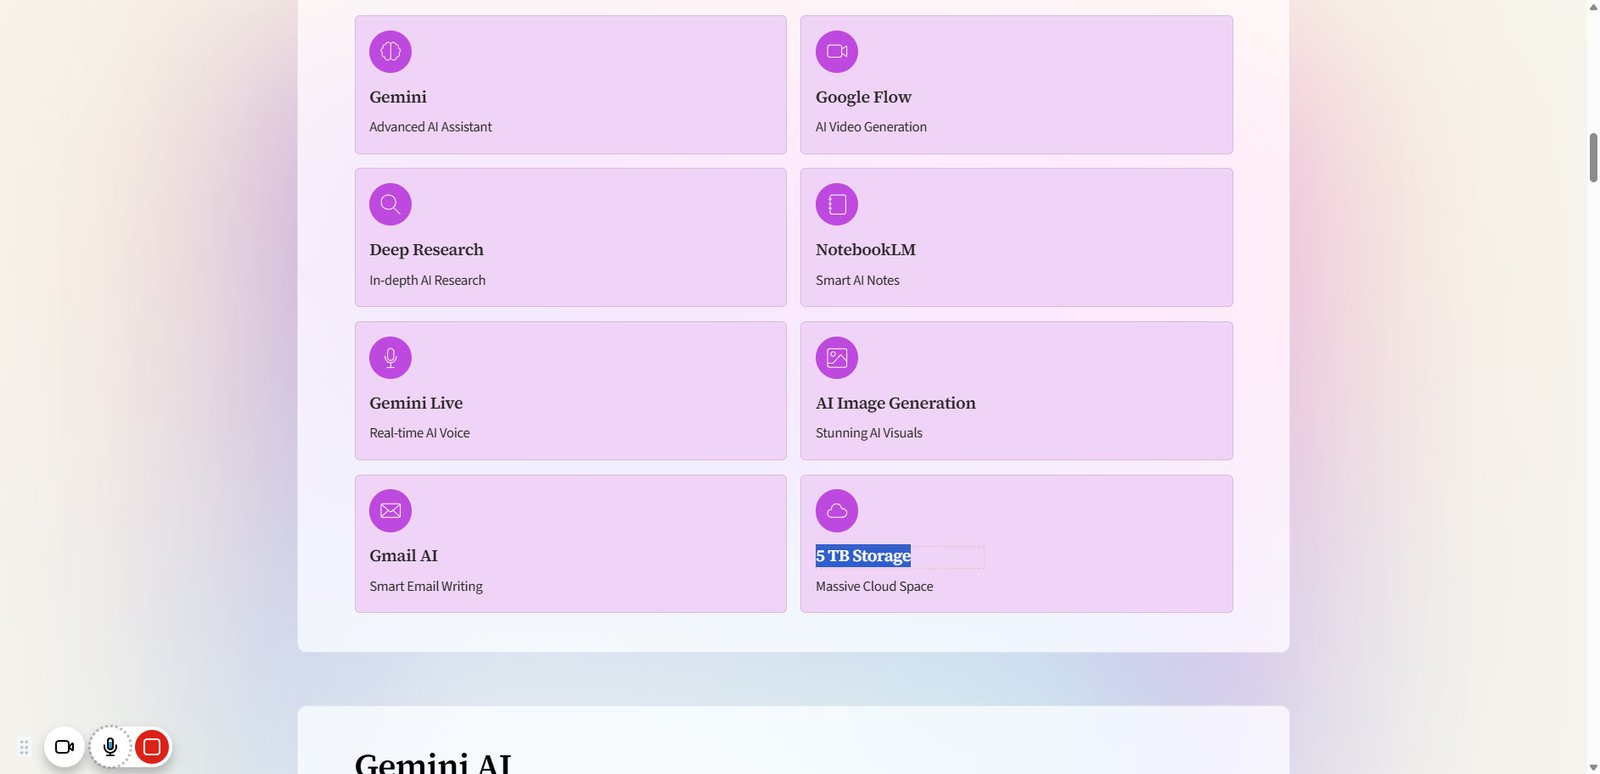The height and width of the screenshot is (774, 1600).
Task: Click the page scrollbar thumb
Action: click(x=1593, y=157)
